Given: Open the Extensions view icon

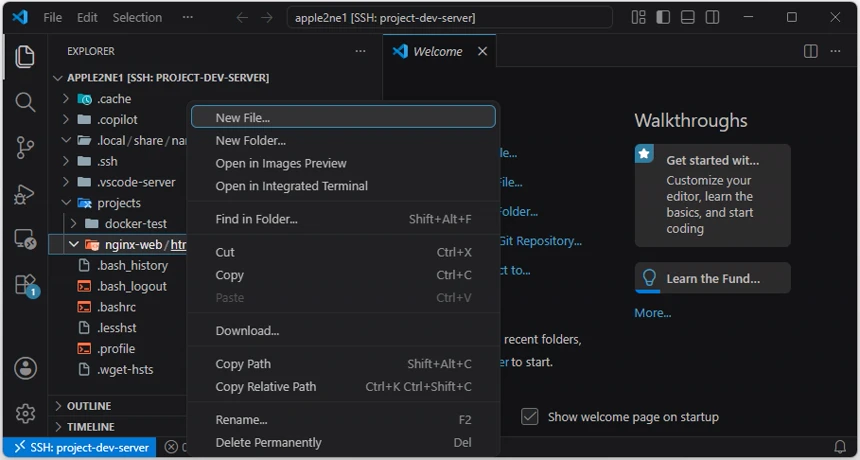Looking at the screenshot, I should 25,285.
